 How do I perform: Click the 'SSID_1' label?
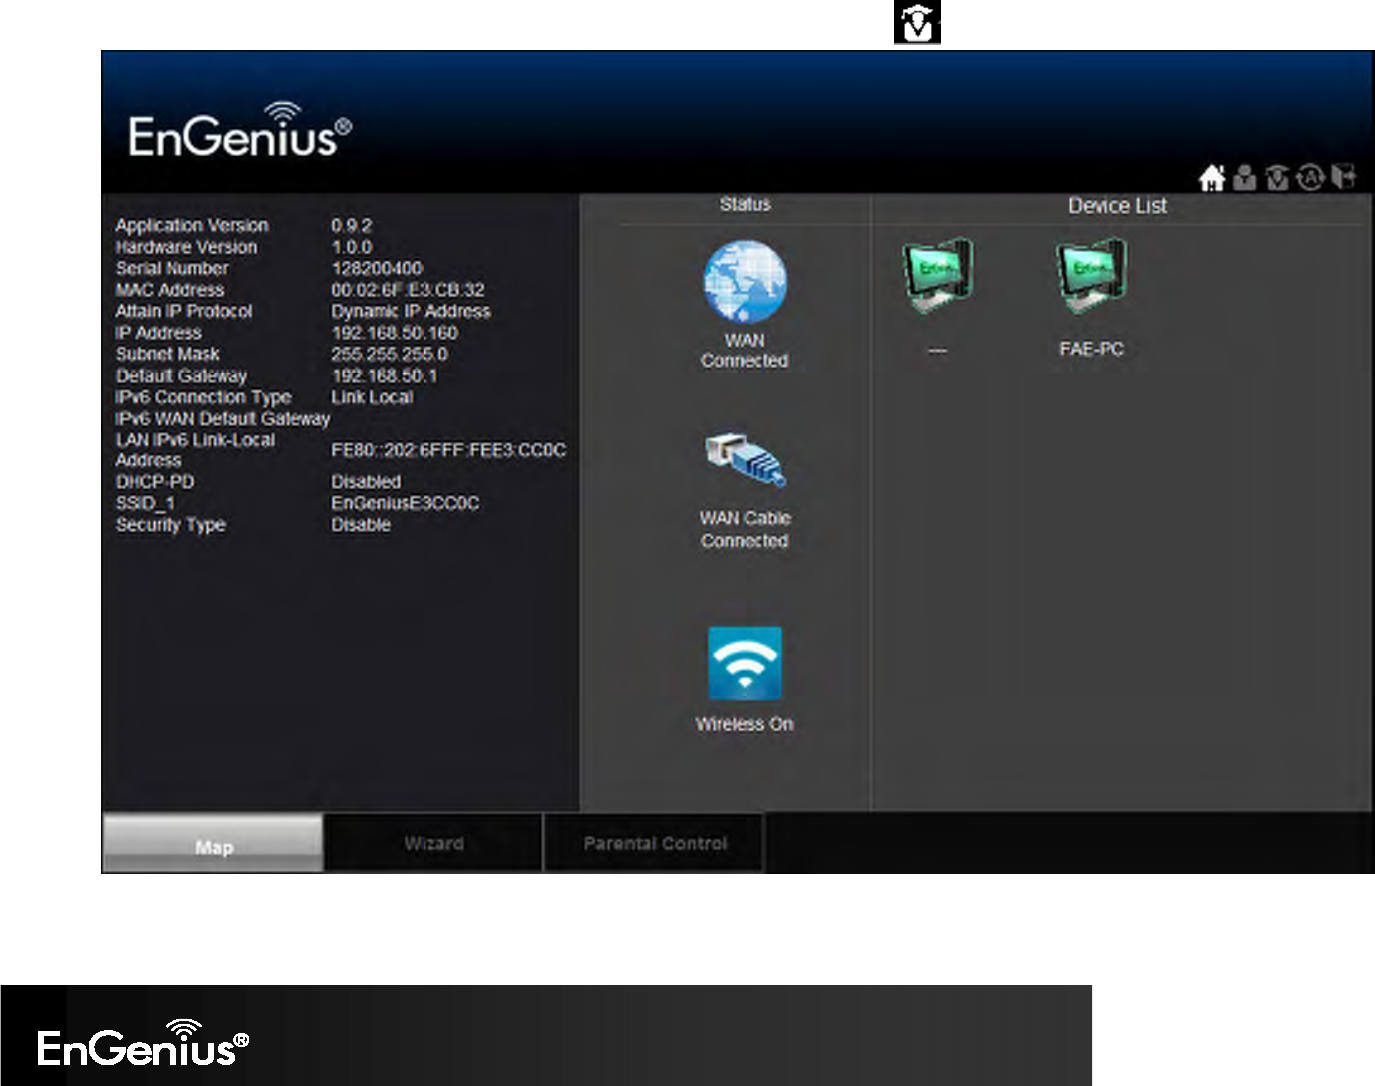(x=145, y=503)
